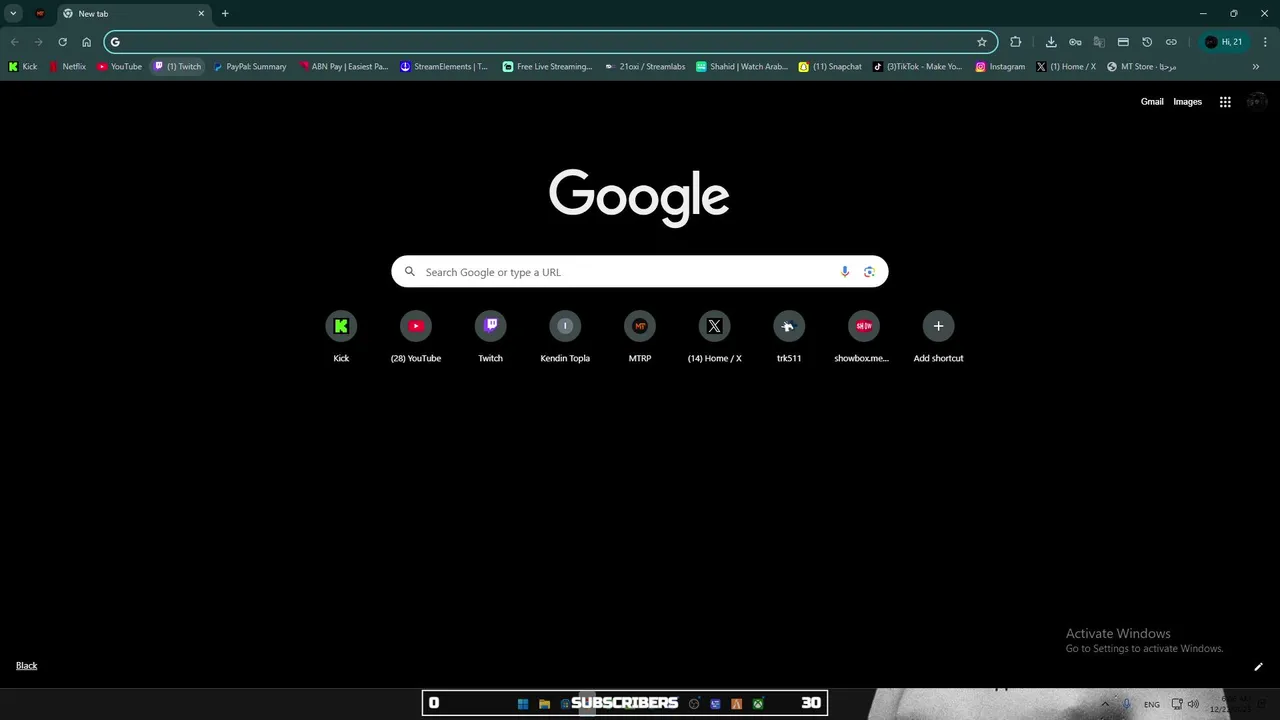Open the tab search dropdown arrow
Viewport: 1280px width, 720px height.
13,14
